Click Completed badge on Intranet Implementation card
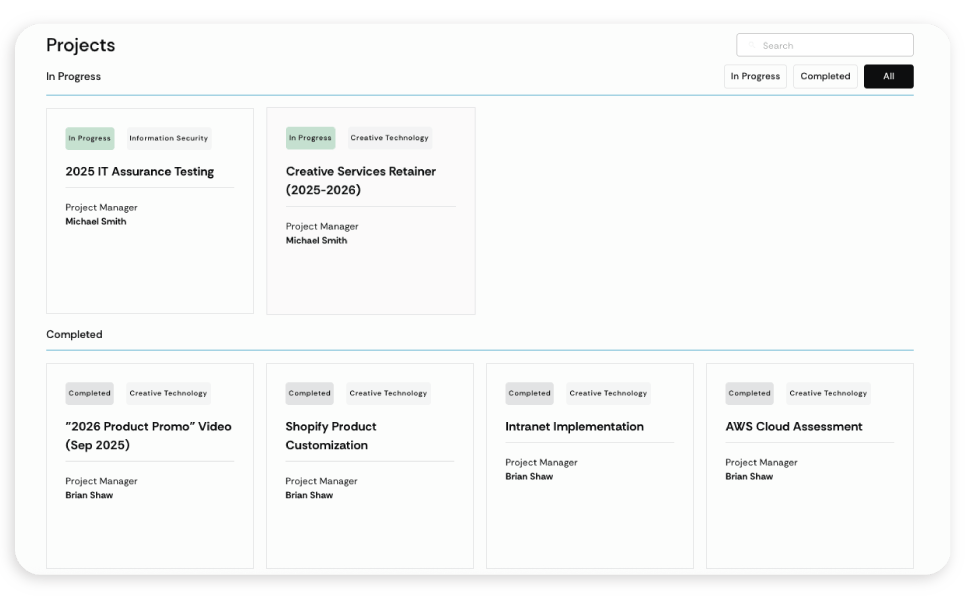966x597 pixels. [x=529, y=393]
